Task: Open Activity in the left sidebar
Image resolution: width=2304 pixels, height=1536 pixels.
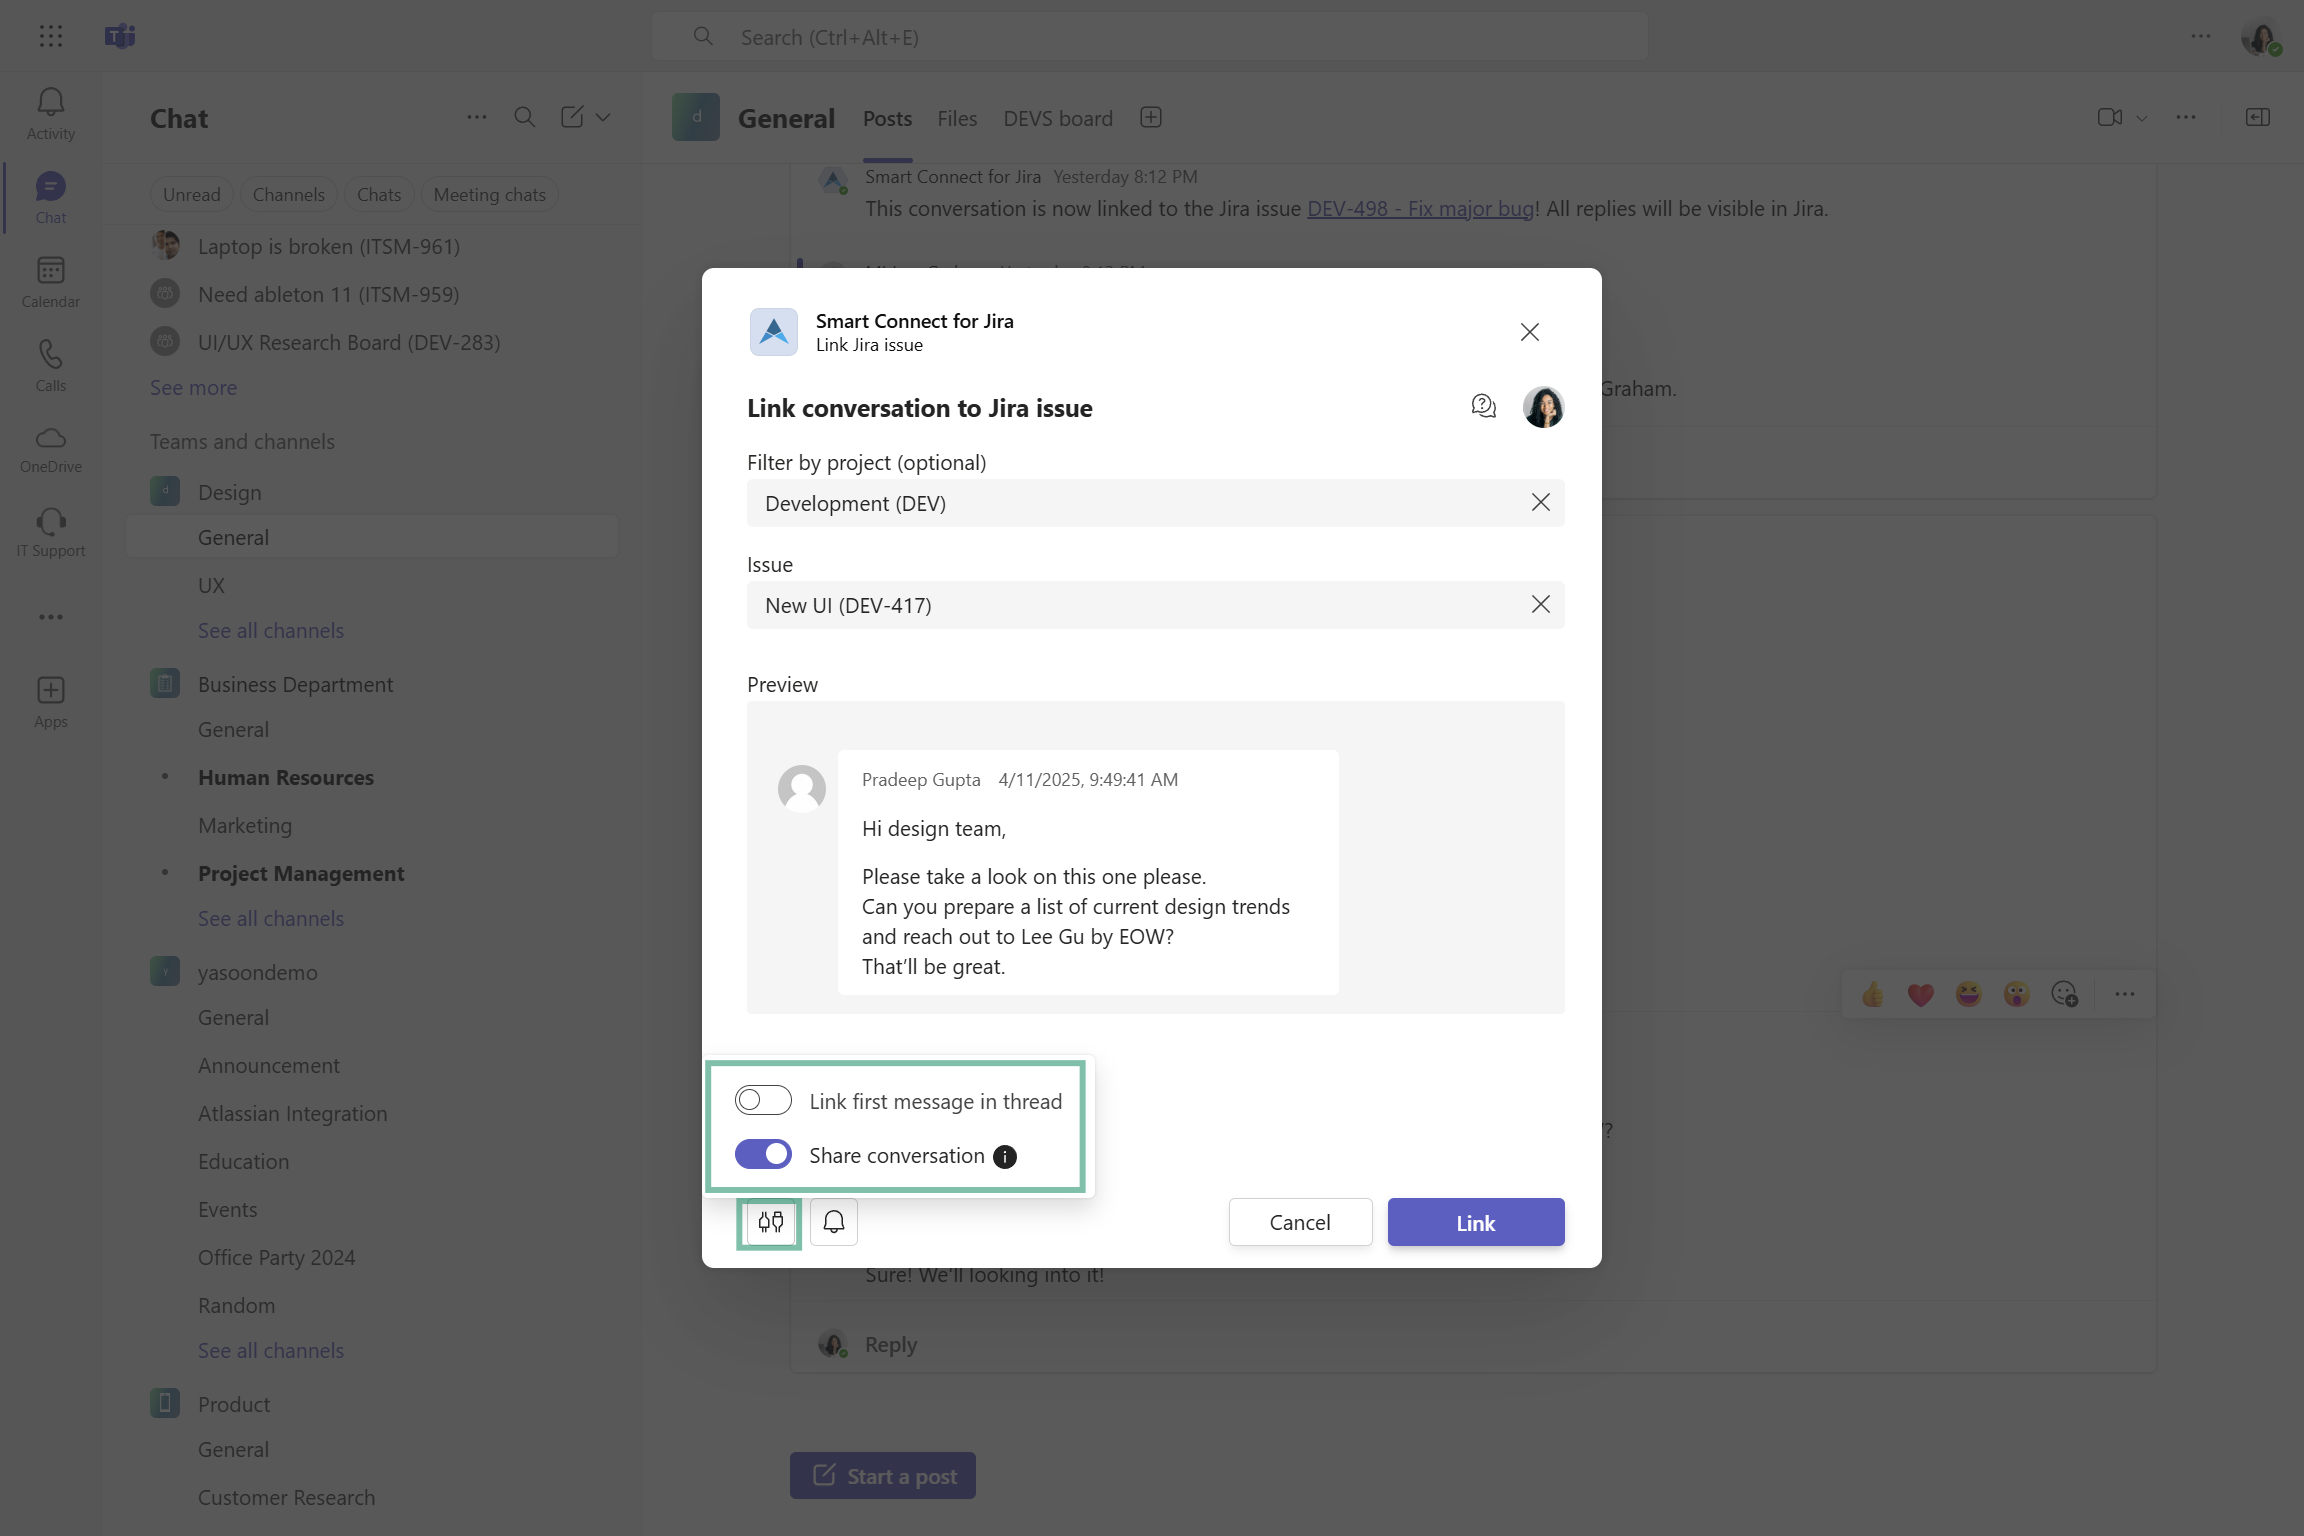Action: (50, 114)
